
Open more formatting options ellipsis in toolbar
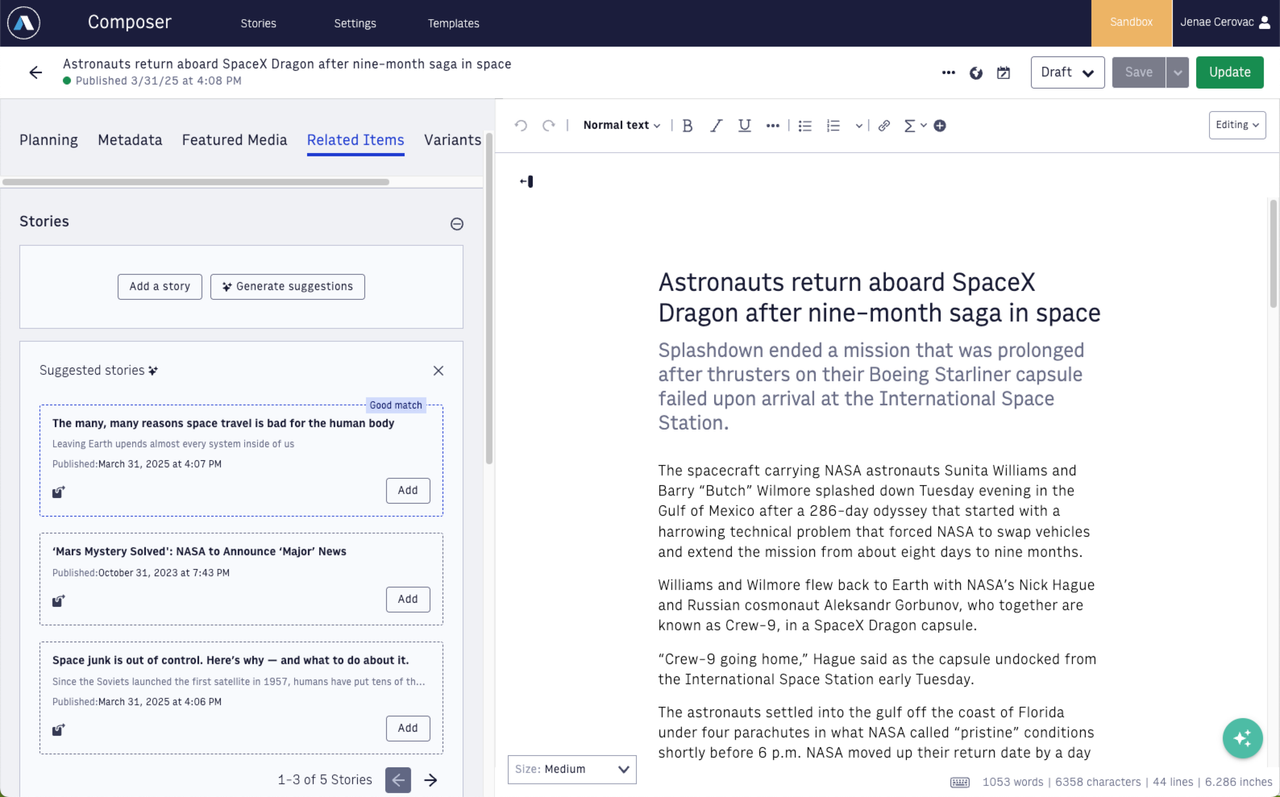(x=773, y=125)
